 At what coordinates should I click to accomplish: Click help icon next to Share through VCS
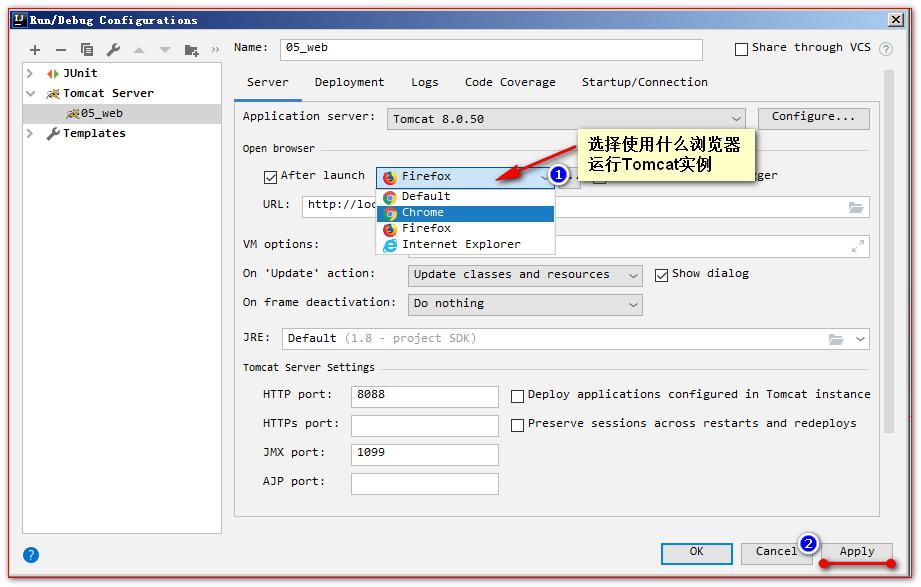(886, 49)
